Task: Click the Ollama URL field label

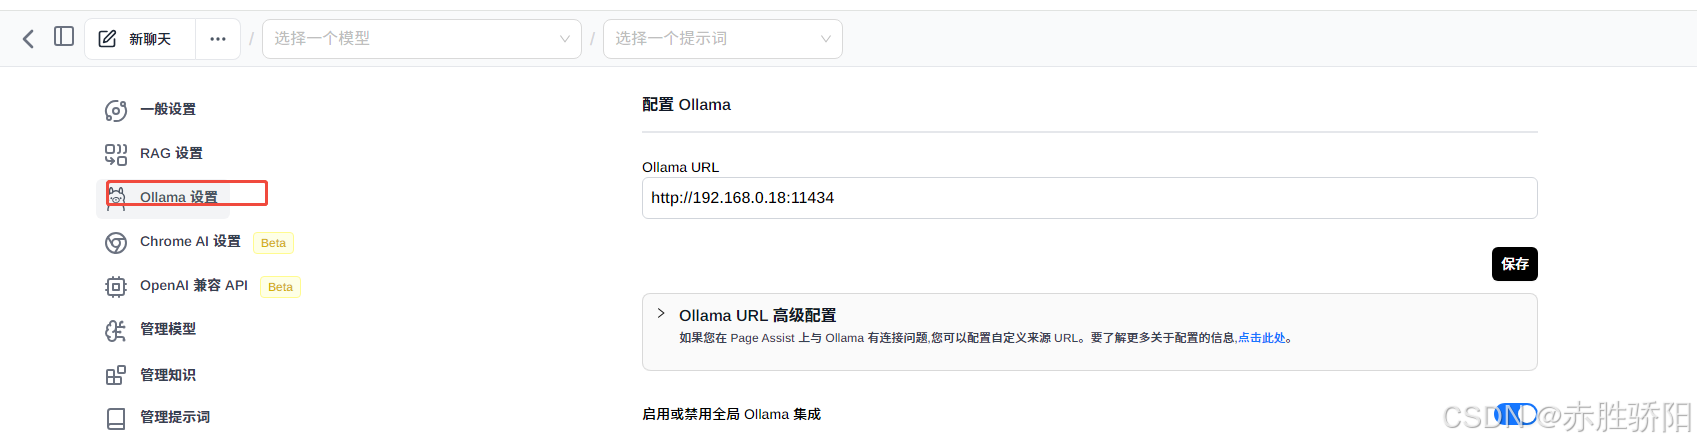Action: point(680,167)
